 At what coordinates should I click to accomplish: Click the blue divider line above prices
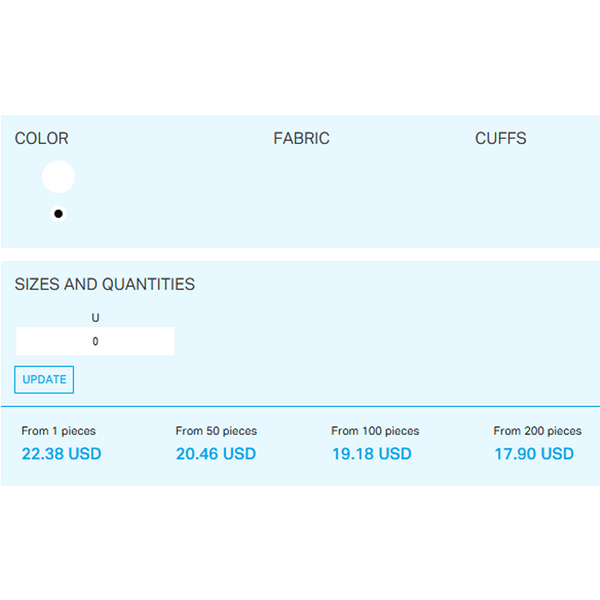click(300, 406)
